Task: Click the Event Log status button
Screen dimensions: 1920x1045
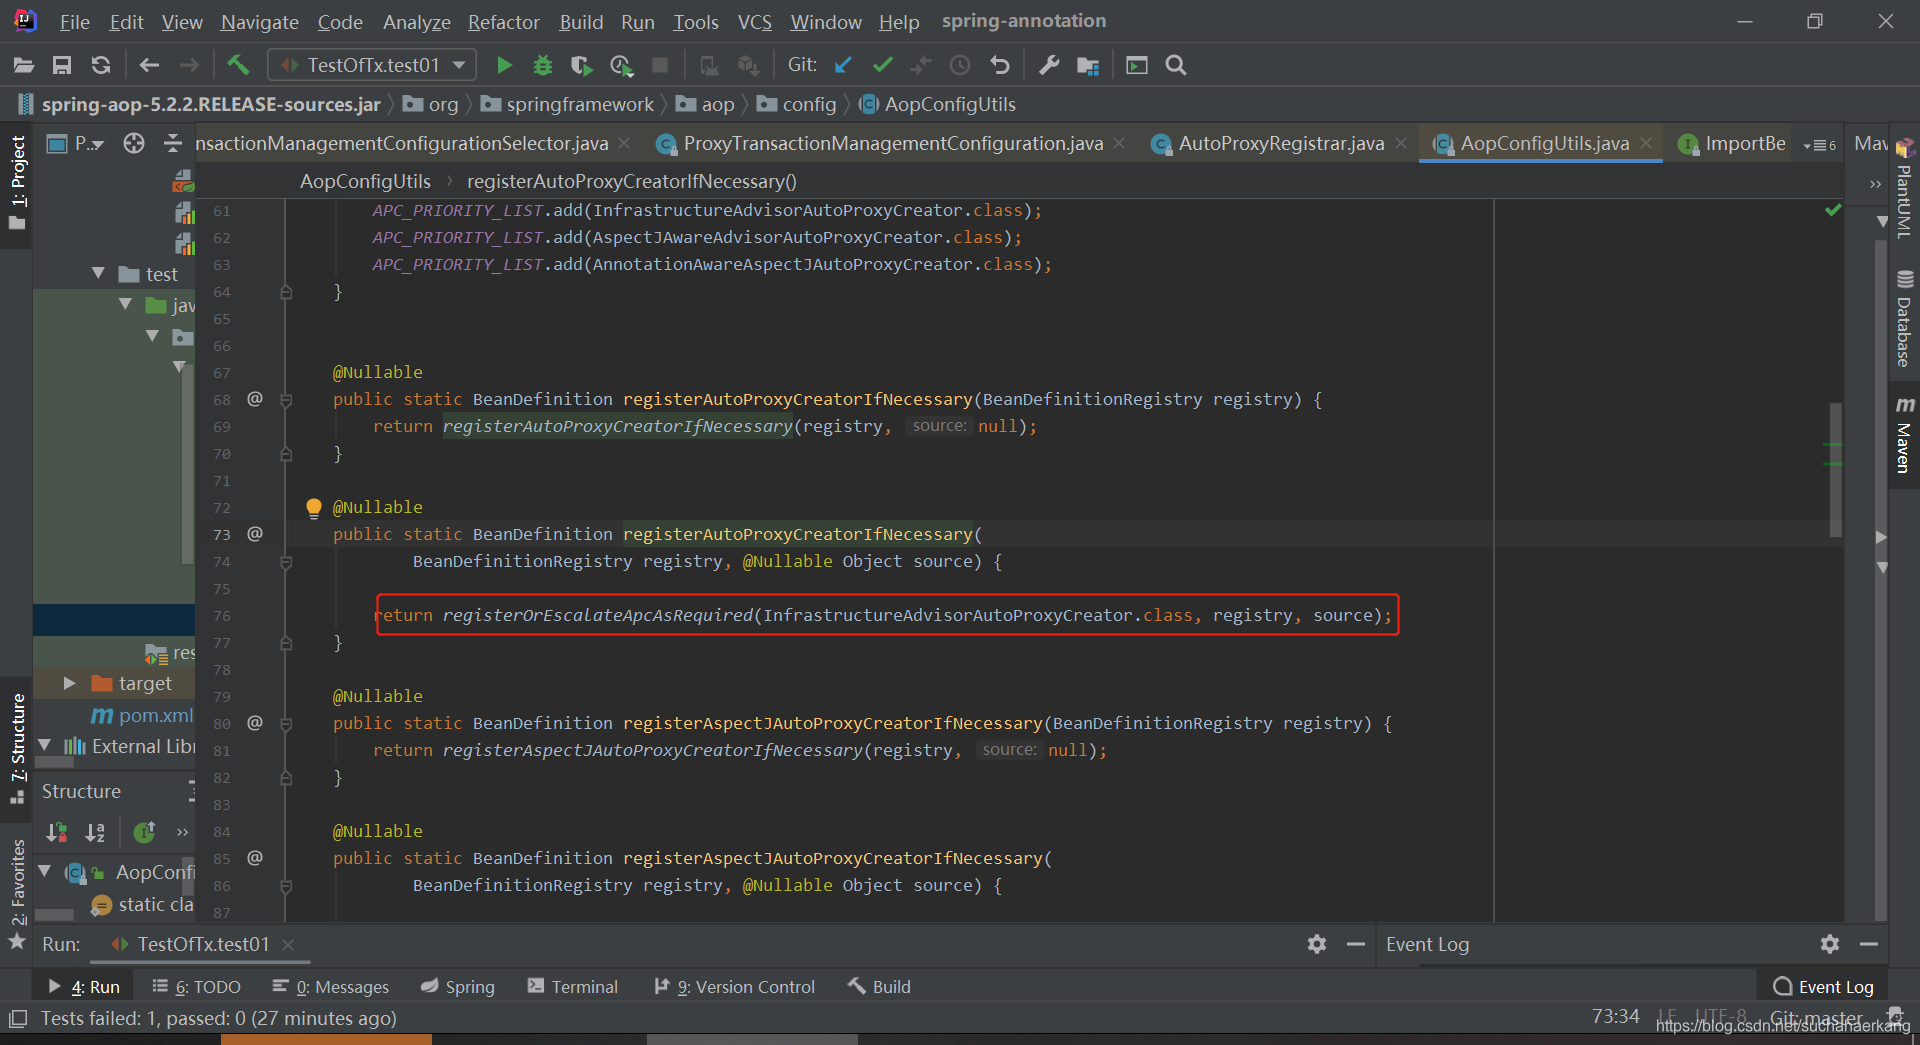Action: 1823,987
